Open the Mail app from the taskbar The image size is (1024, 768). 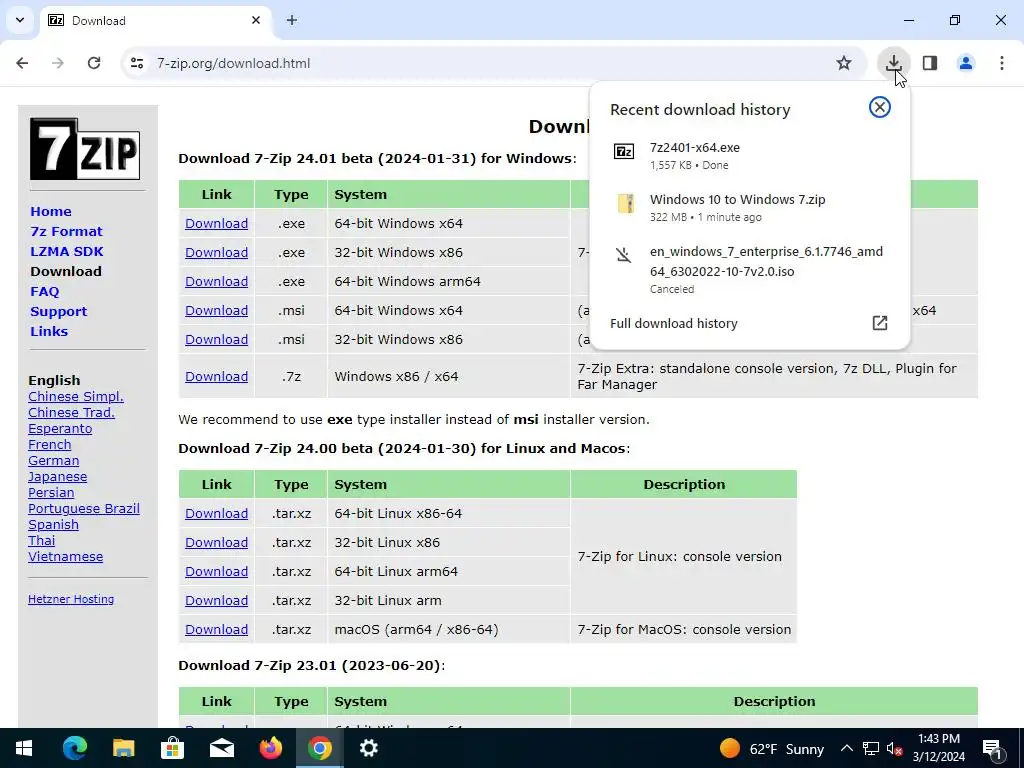tap(221, 748)
